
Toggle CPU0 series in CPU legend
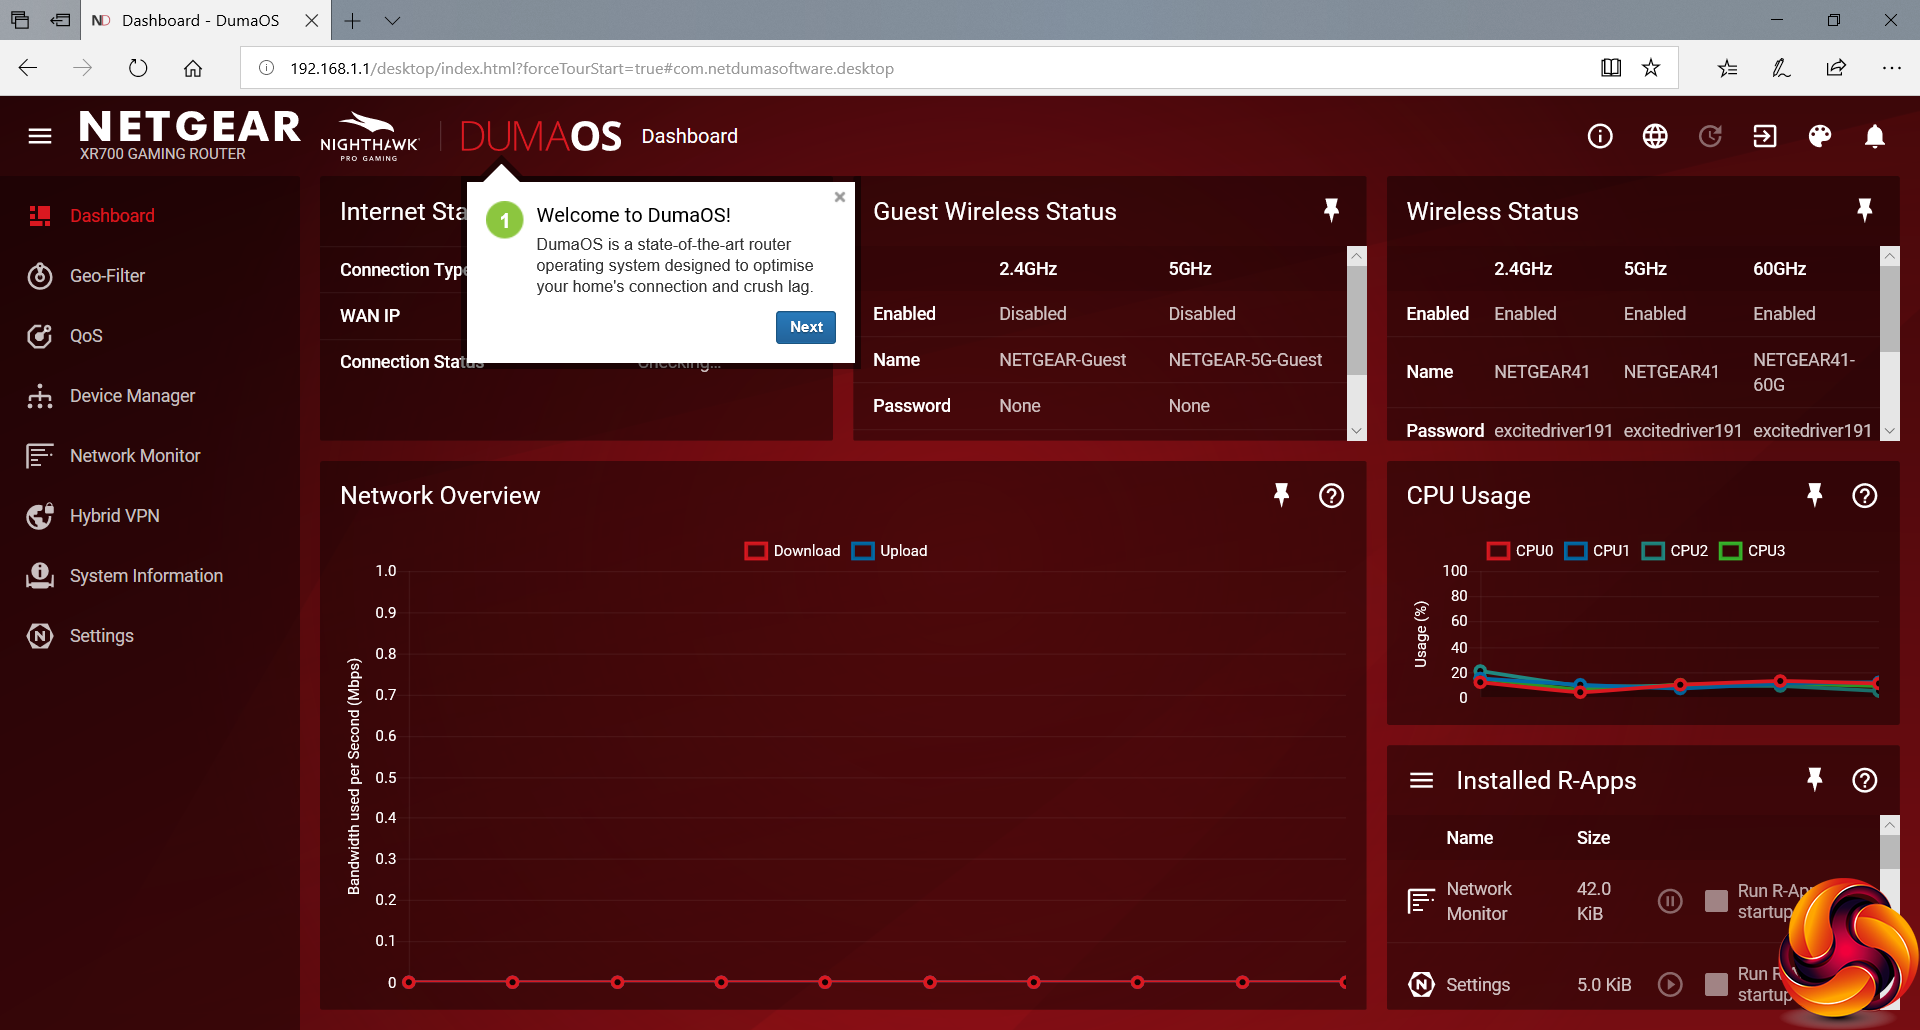(x=1520, y=551)
